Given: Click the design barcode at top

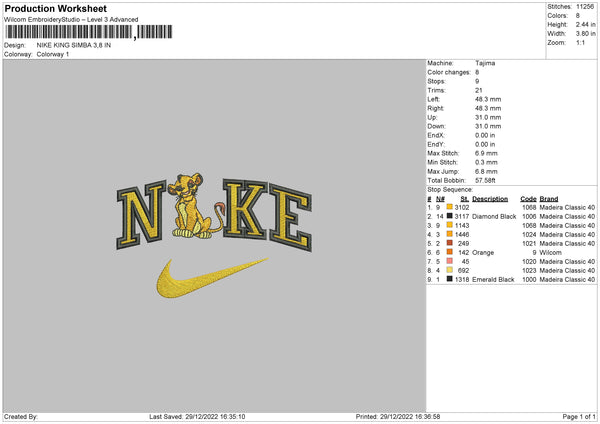Looking at the screenshot, I should click(88, 32).
